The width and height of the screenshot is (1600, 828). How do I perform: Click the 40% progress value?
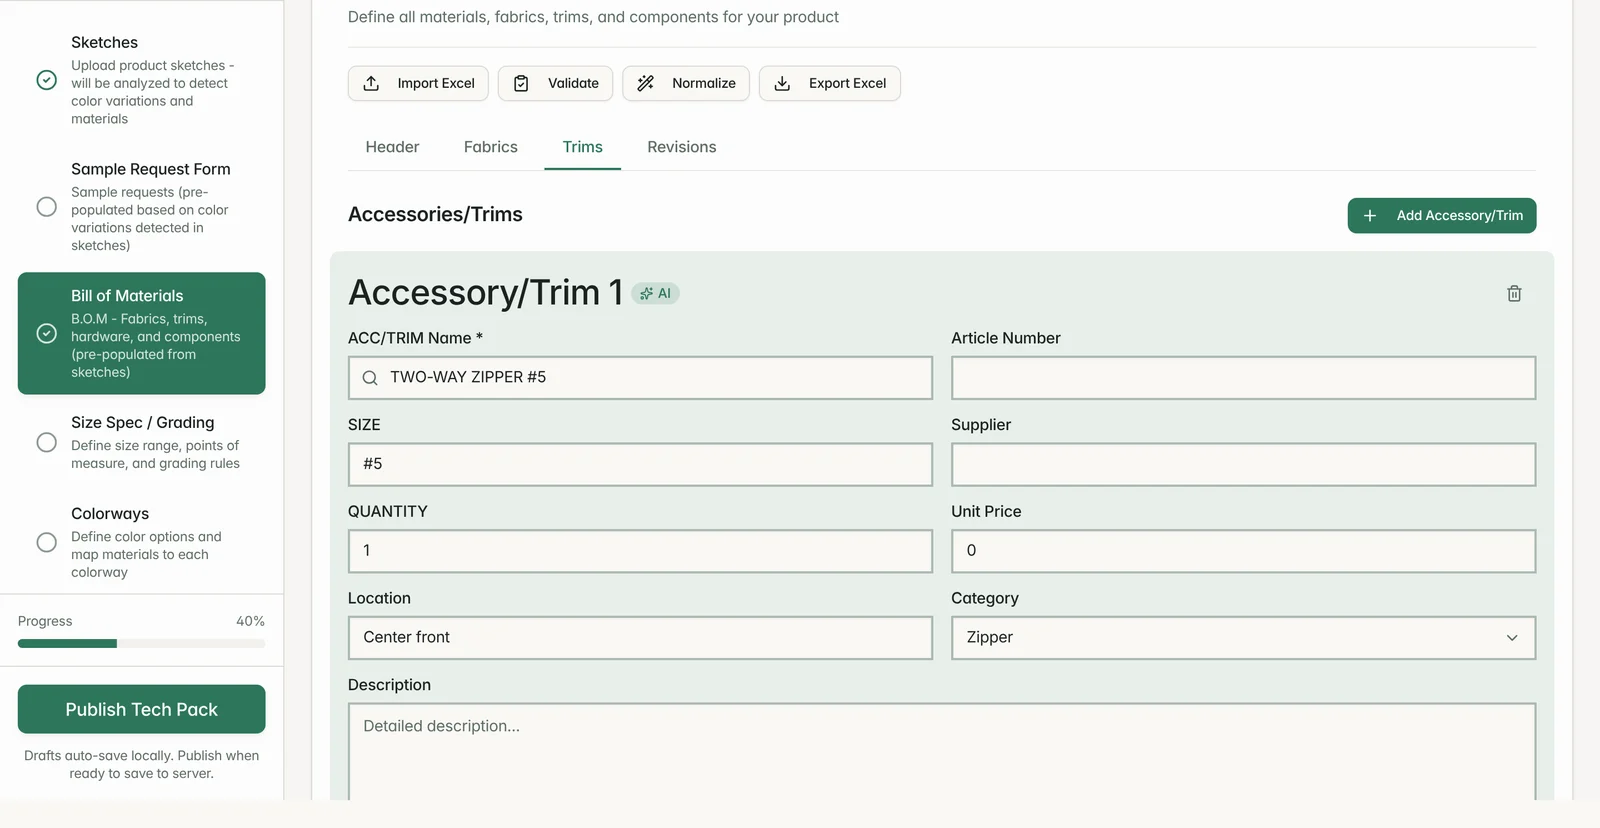pos(250,621)
